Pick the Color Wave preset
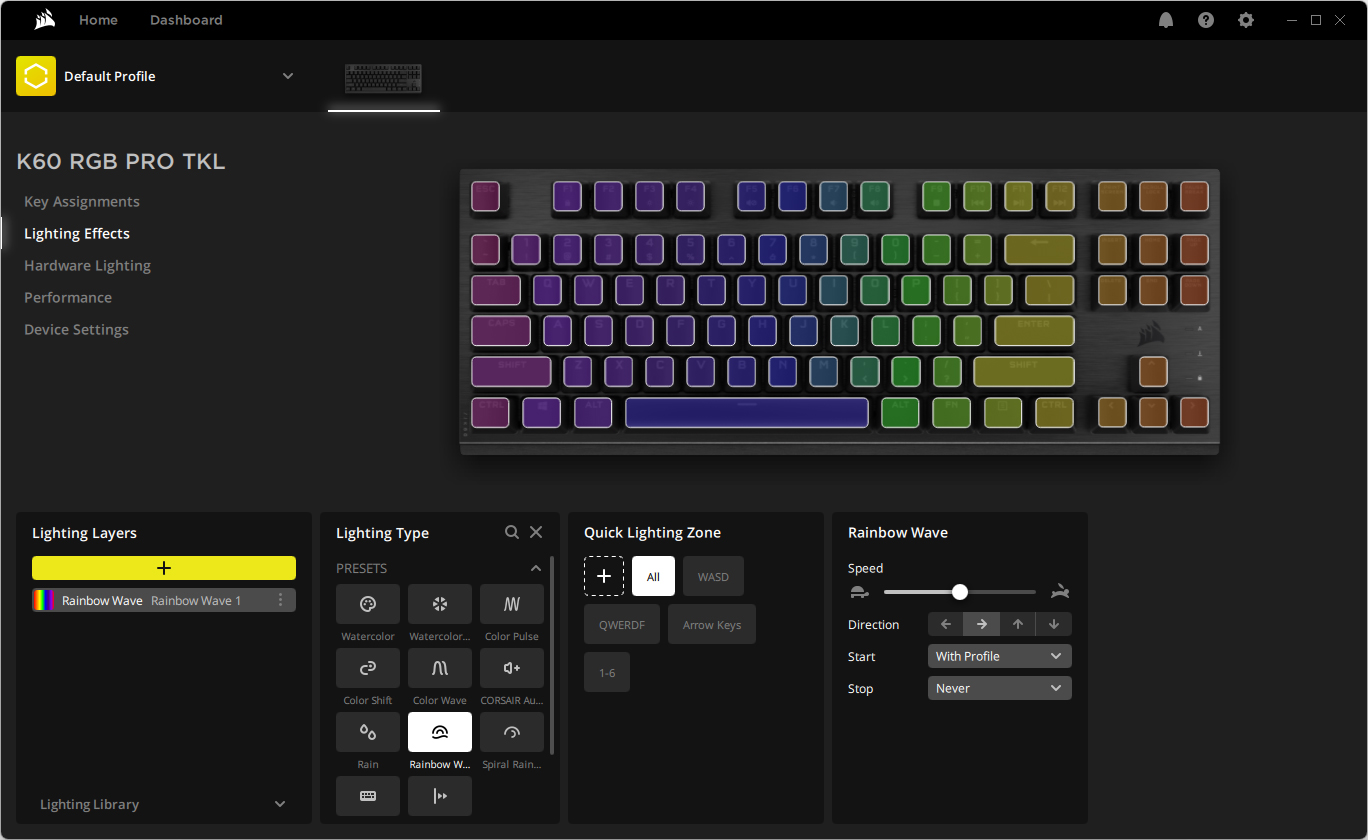The height and width of the screenshot is (840, 1368). (440, 668)
